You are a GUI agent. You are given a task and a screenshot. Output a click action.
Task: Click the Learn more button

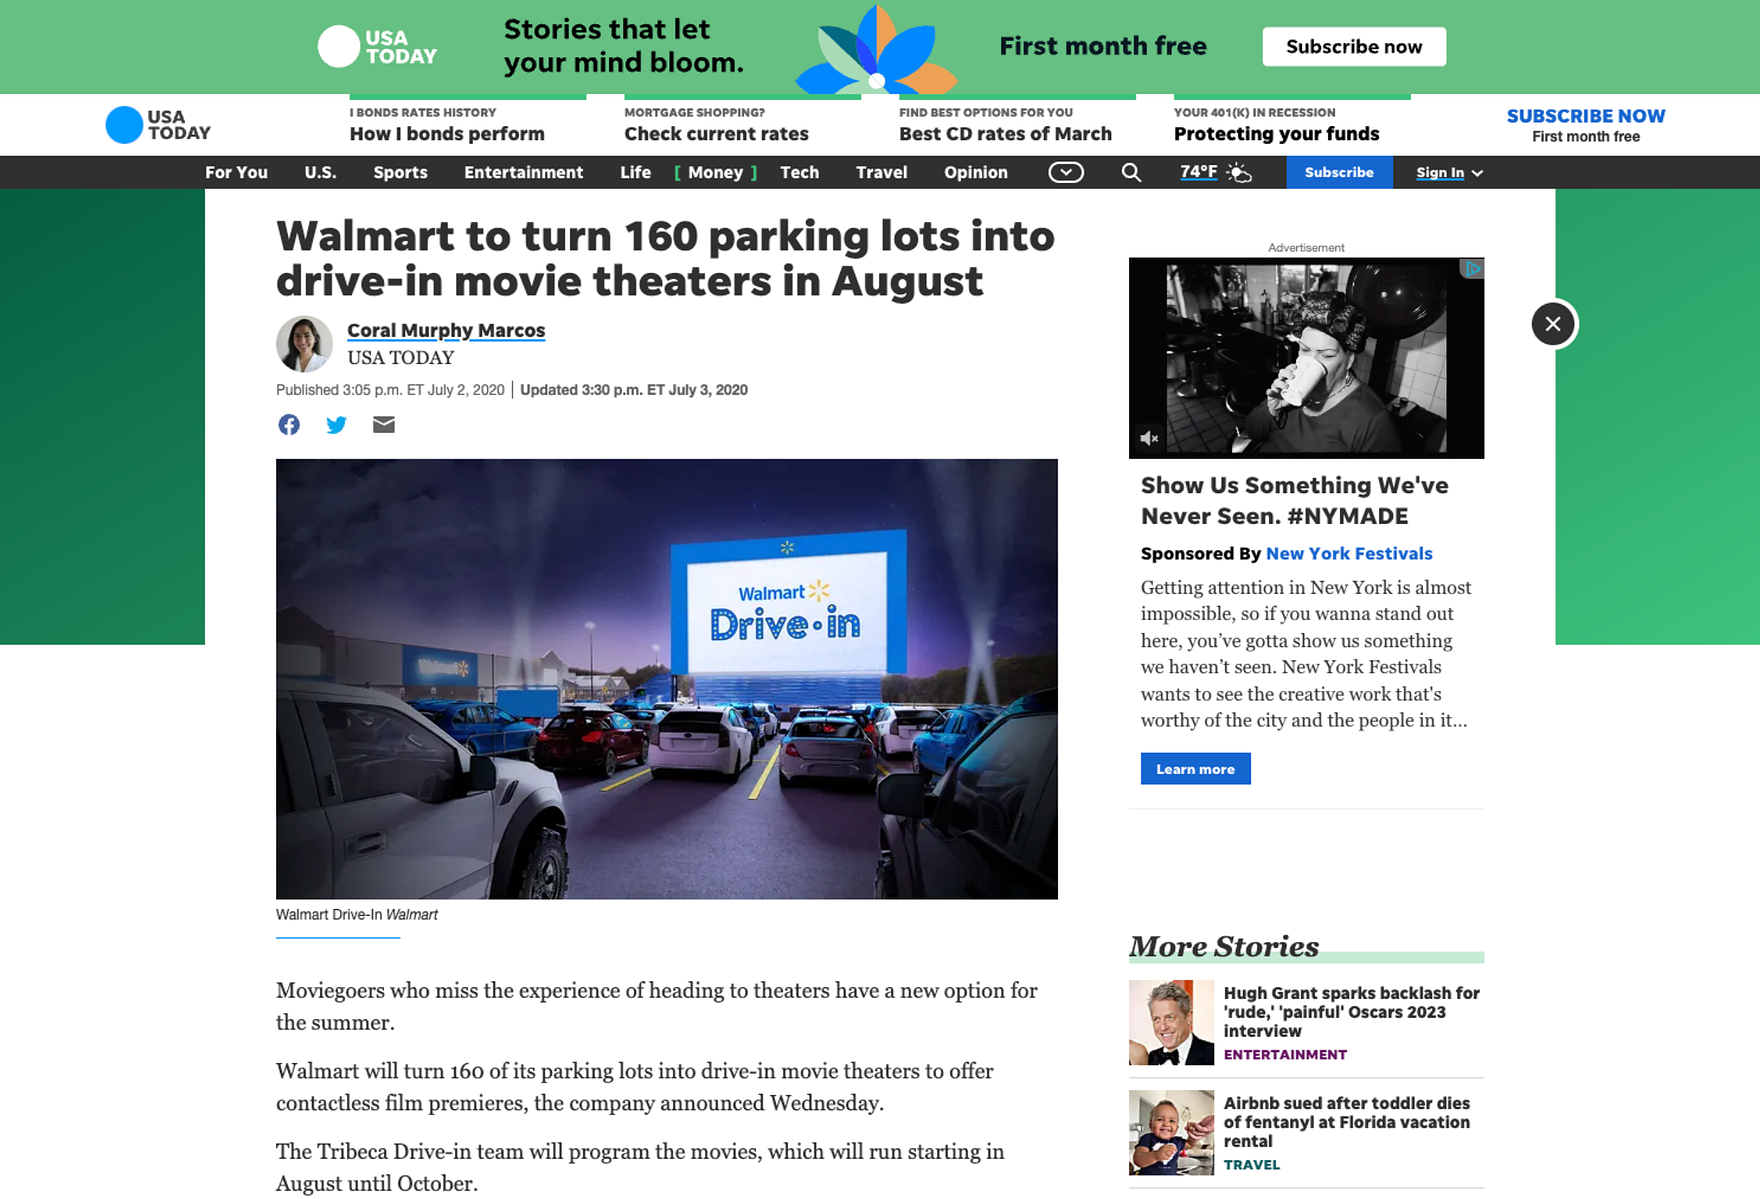coord(1195,768)
